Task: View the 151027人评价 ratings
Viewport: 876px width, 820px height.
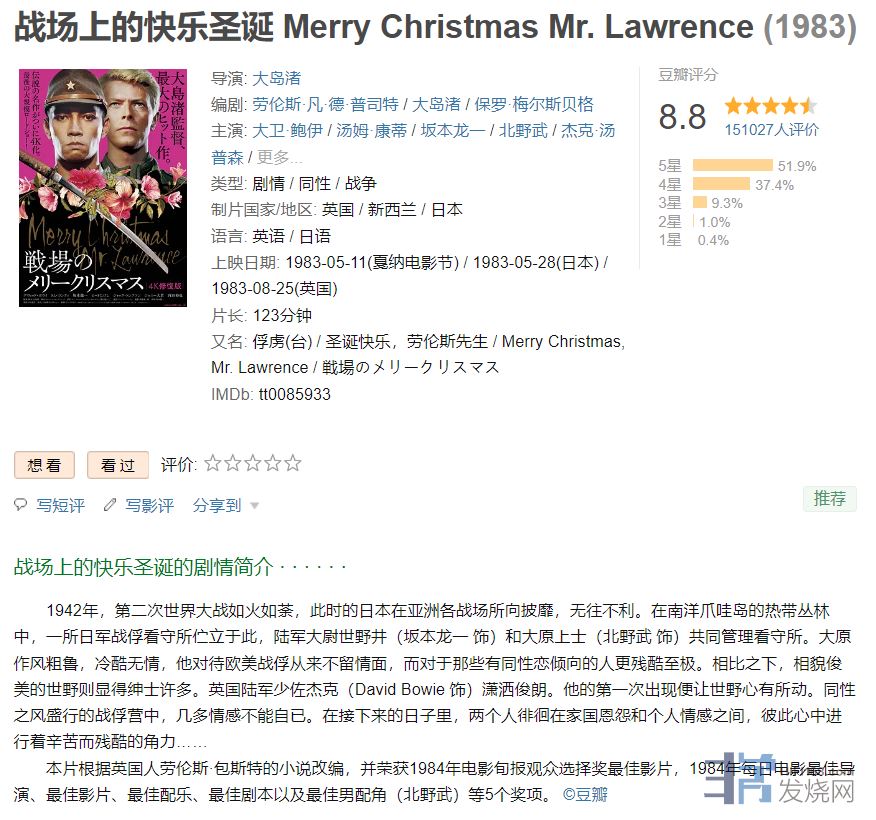Action: pos(772,130)
